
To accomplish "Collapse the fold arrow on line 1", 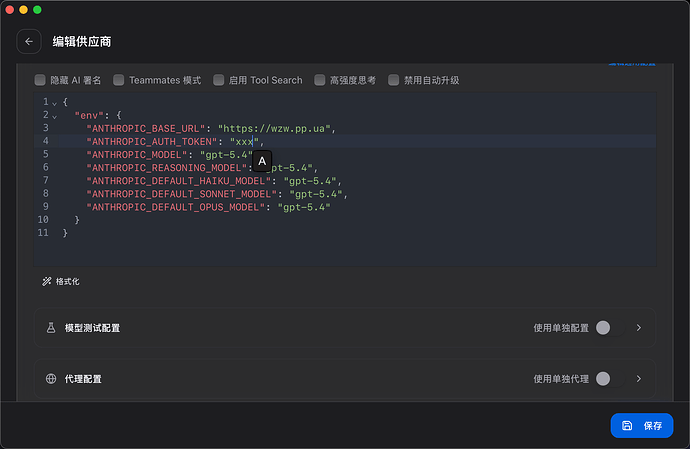I will pyautogui.click(x=55, y=103).
